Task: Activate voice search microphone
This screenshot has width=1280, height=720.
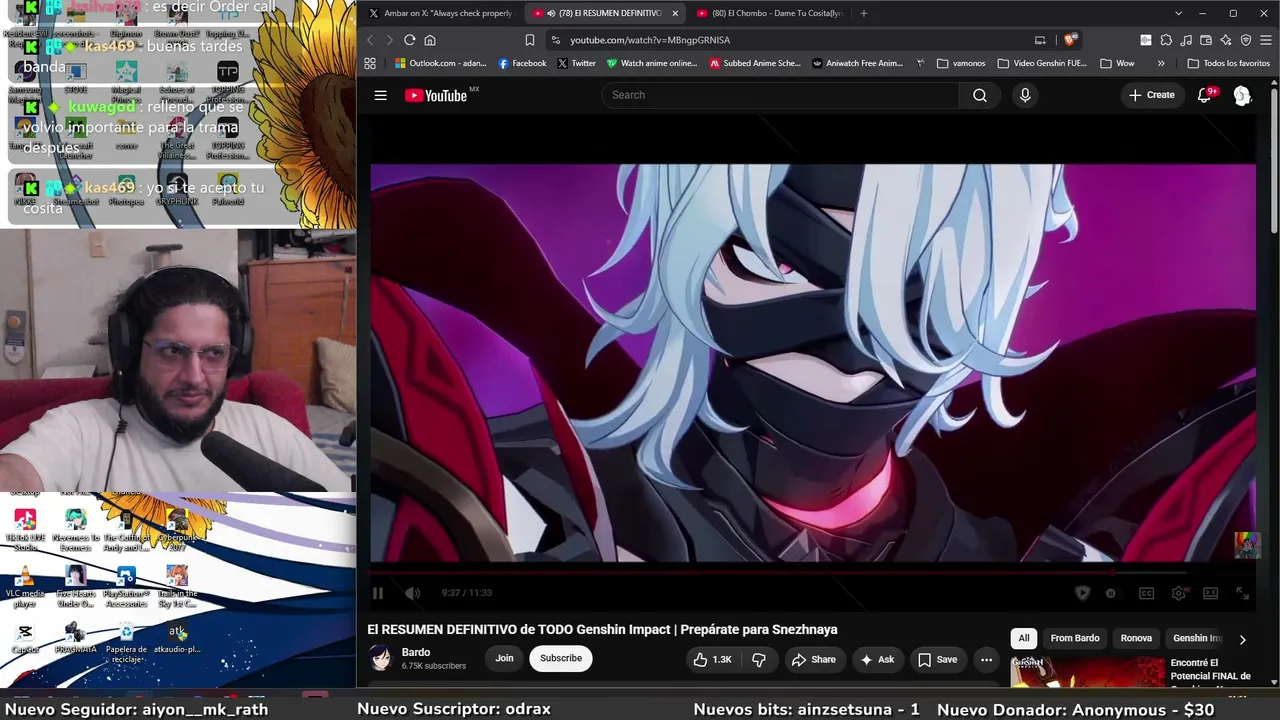Action: click(x=1025, y=95)
